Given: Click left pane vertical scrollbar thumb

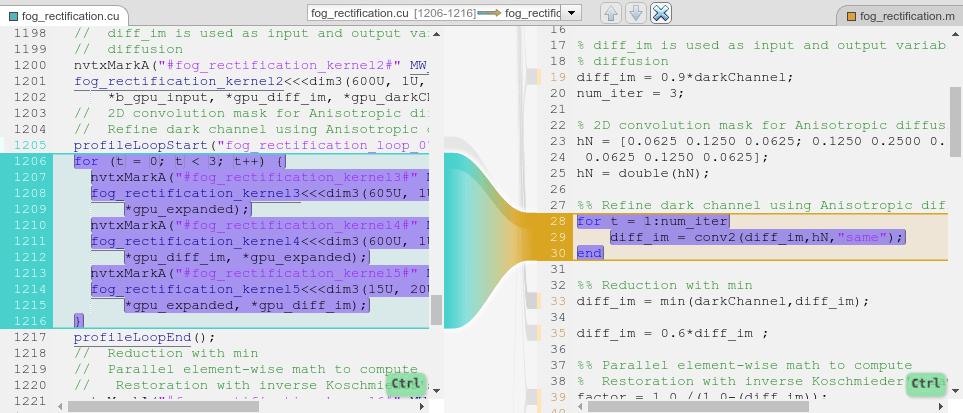Looking at the screenshot, I should 436,310.
